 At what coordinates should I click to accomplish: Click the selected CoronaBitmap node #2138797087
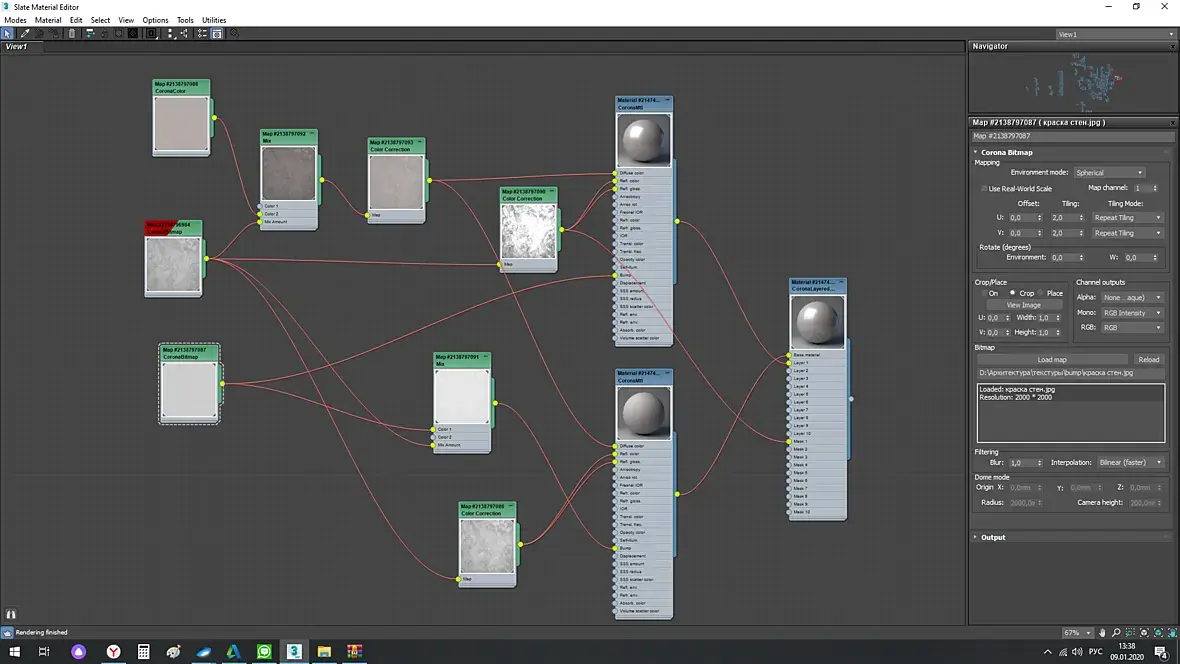(x=189, y=384)
